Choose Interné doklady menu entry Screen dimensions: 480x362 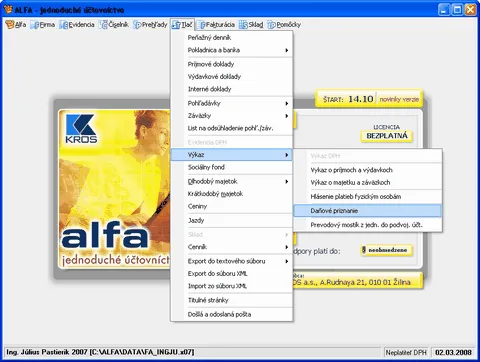(232, 89)
